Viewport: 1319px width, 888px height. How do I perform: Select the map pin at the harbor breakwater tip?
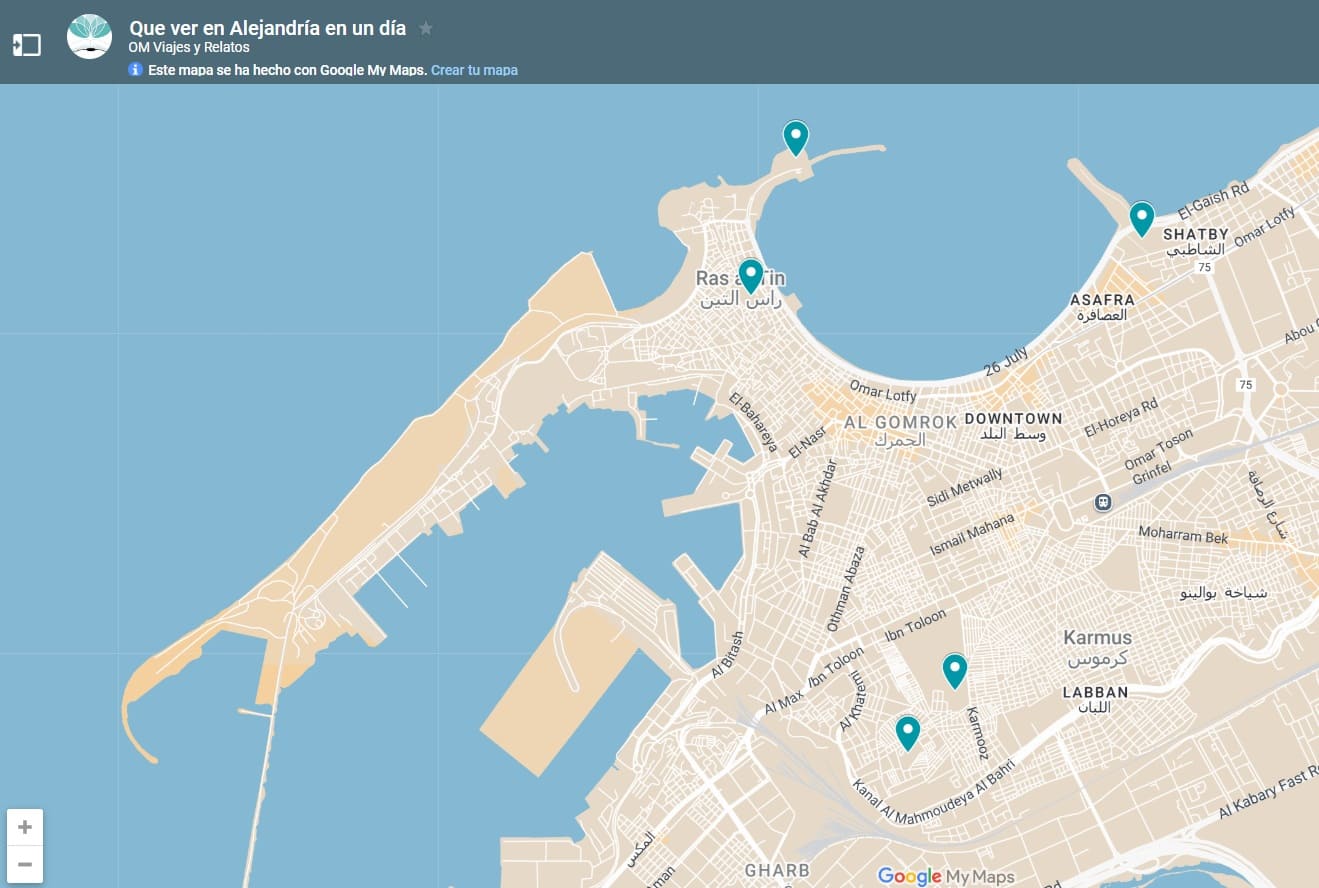(795, 138)
